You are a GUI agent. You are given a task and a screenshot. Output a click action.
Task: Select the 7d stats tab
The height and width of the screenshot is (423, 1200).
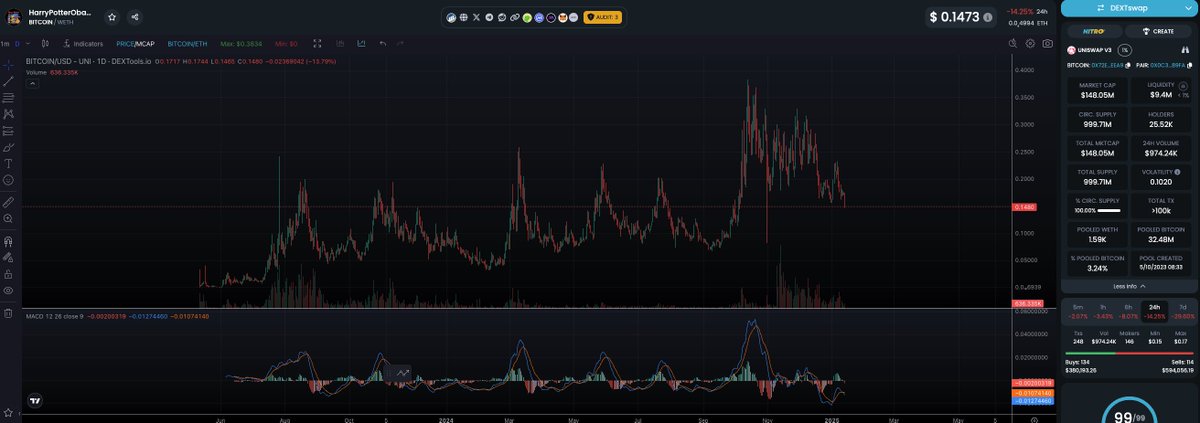point(1182,310)
